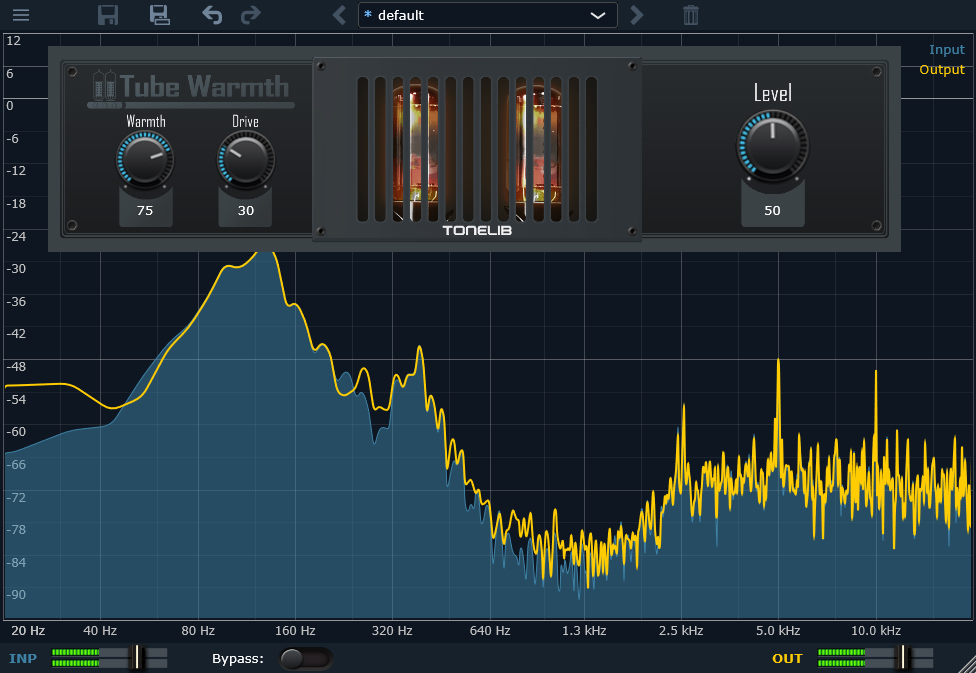Click the 12 dB scale label
Image resolution: width=976 pixels, height=673 pixels.
pos(13,41)
